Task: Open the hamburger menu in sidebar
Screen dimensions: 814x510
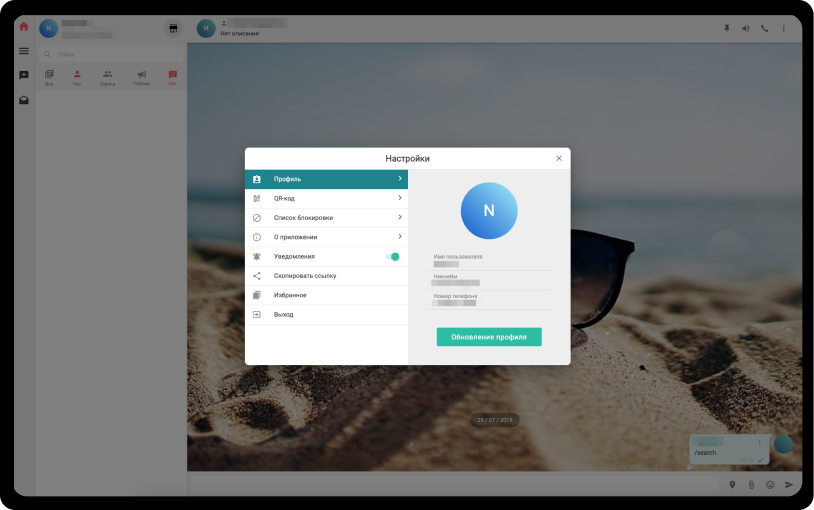Action: click(x=24, y=51)
